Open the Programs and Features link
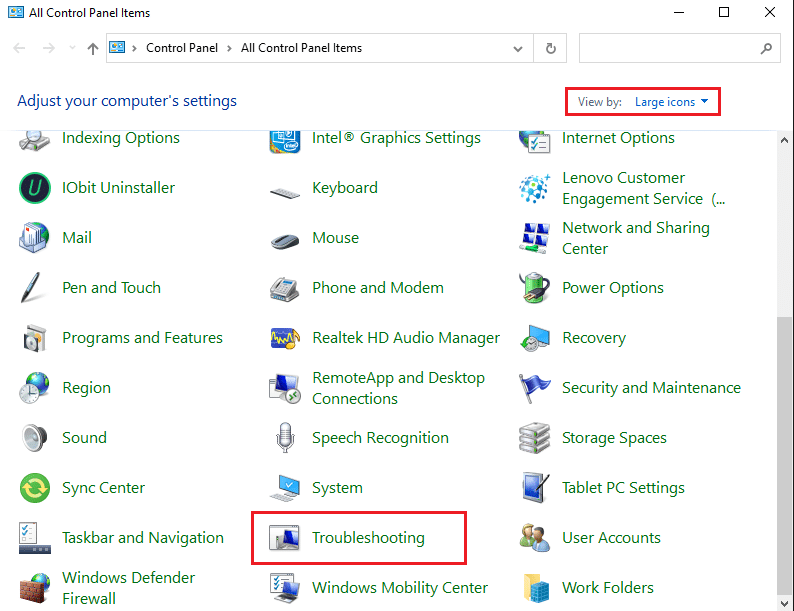This screenshot has height=611, width=794. click(142, 338)
